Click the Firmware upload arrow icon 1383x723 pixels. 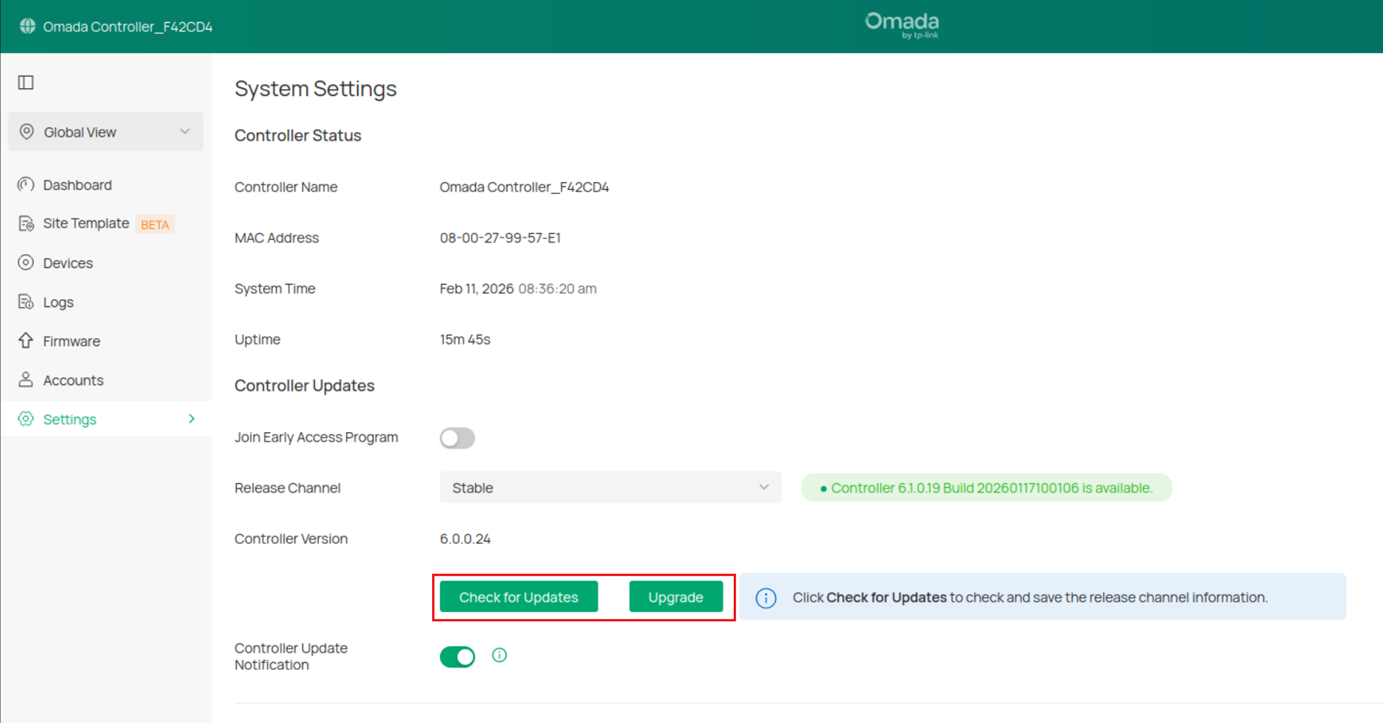click(x=26, y=341)
